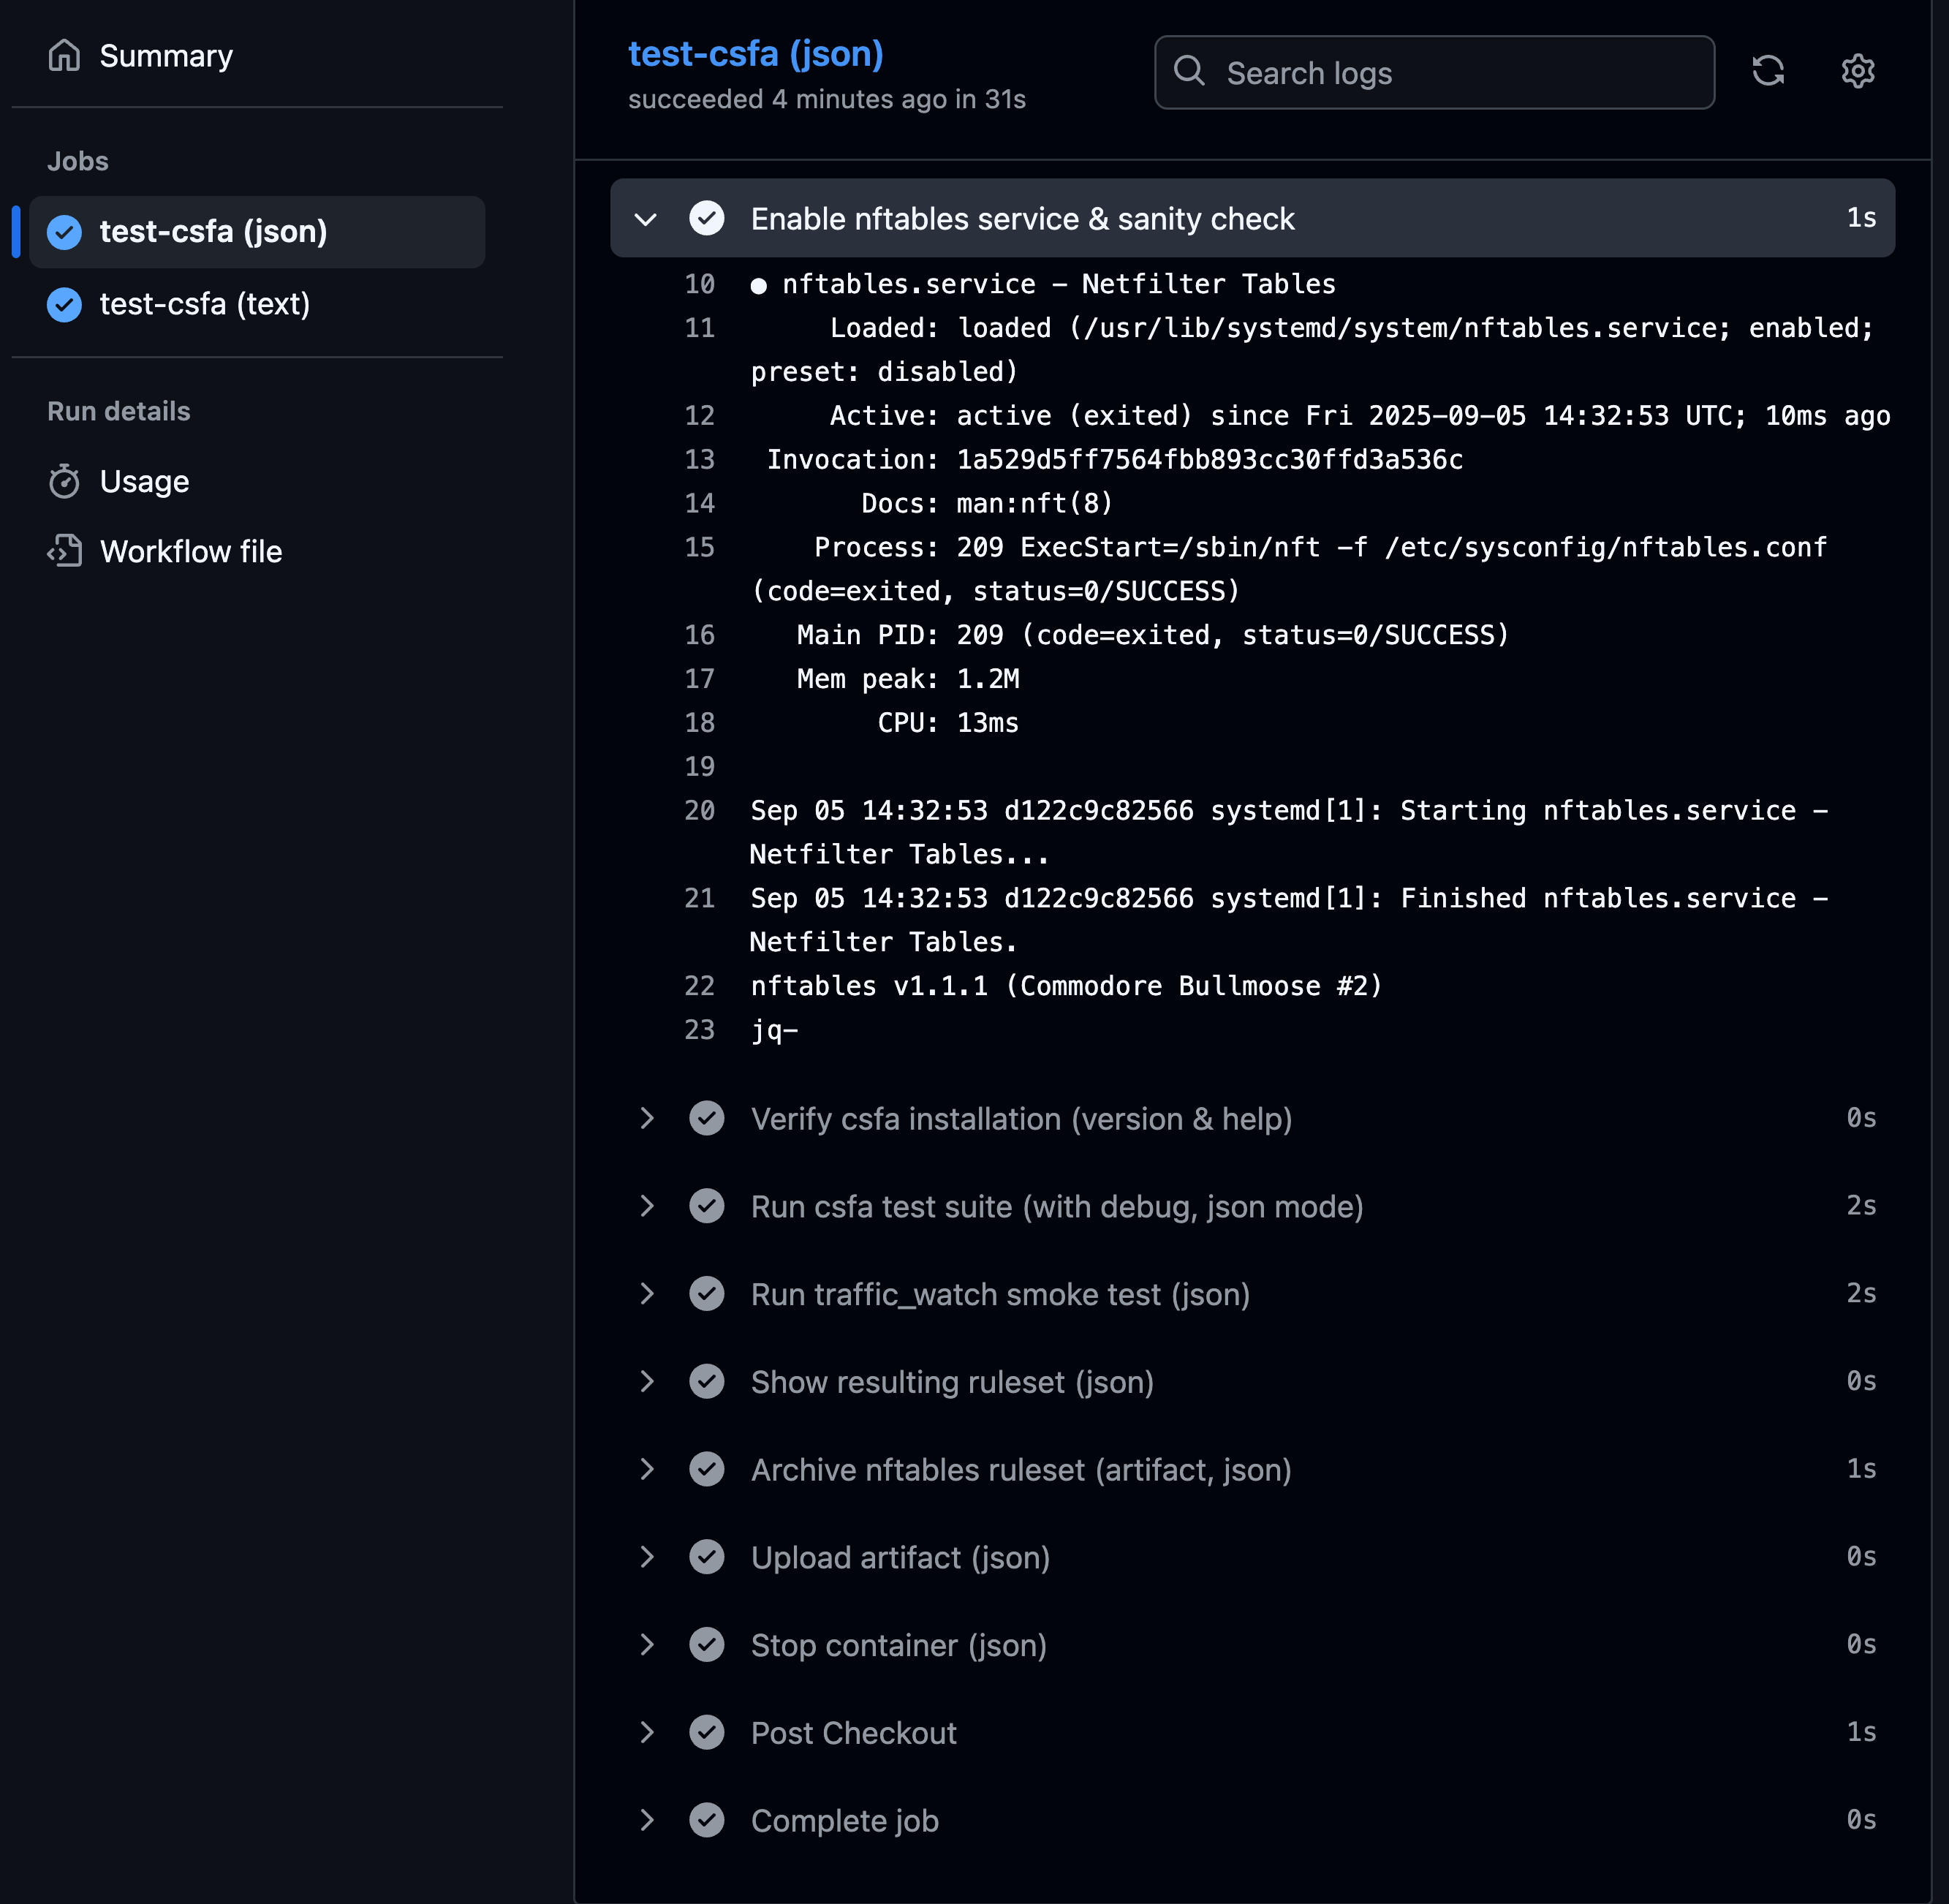This screenshot has height=1904, width=1949.
Task: Click 'nftables v1.1.1 (Commodore Bullmoose #2)' log text
Action: coord(1066,987)
